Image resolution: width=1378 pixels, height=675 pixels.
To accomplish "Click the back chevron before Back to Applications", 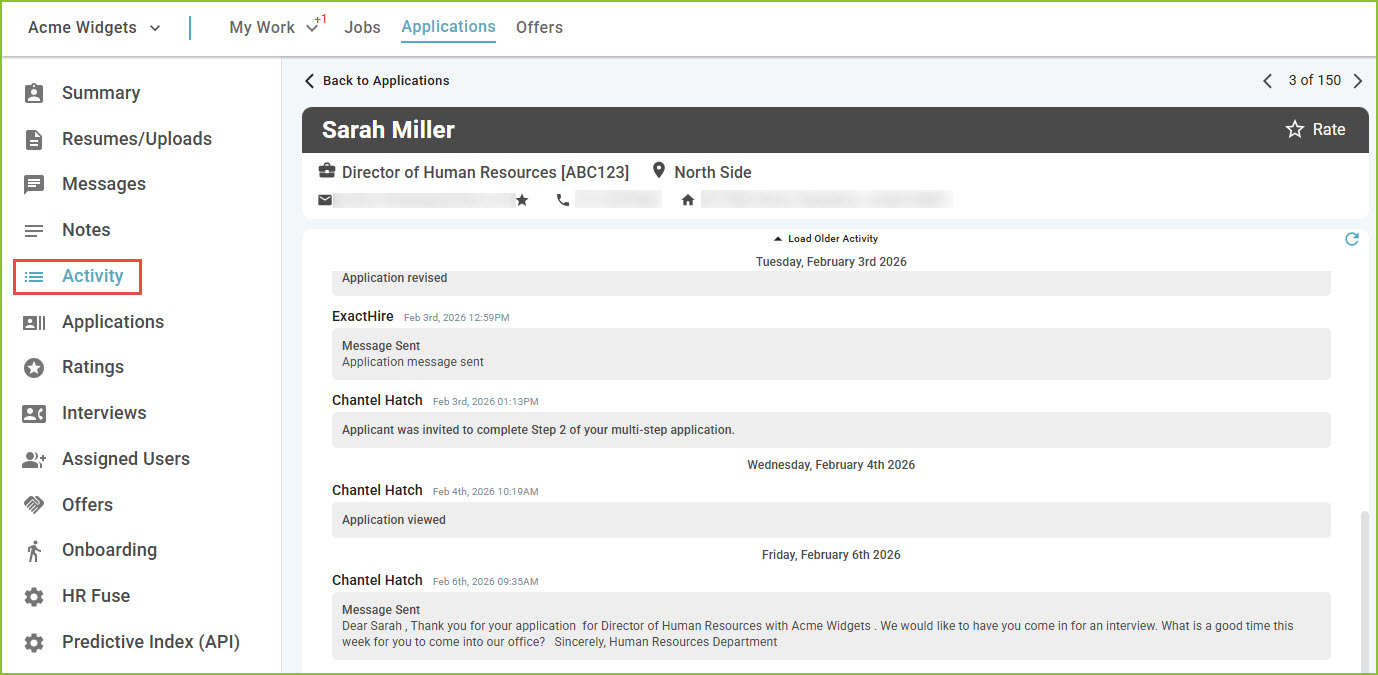I will pyautogui.click(x=309, y=81).
